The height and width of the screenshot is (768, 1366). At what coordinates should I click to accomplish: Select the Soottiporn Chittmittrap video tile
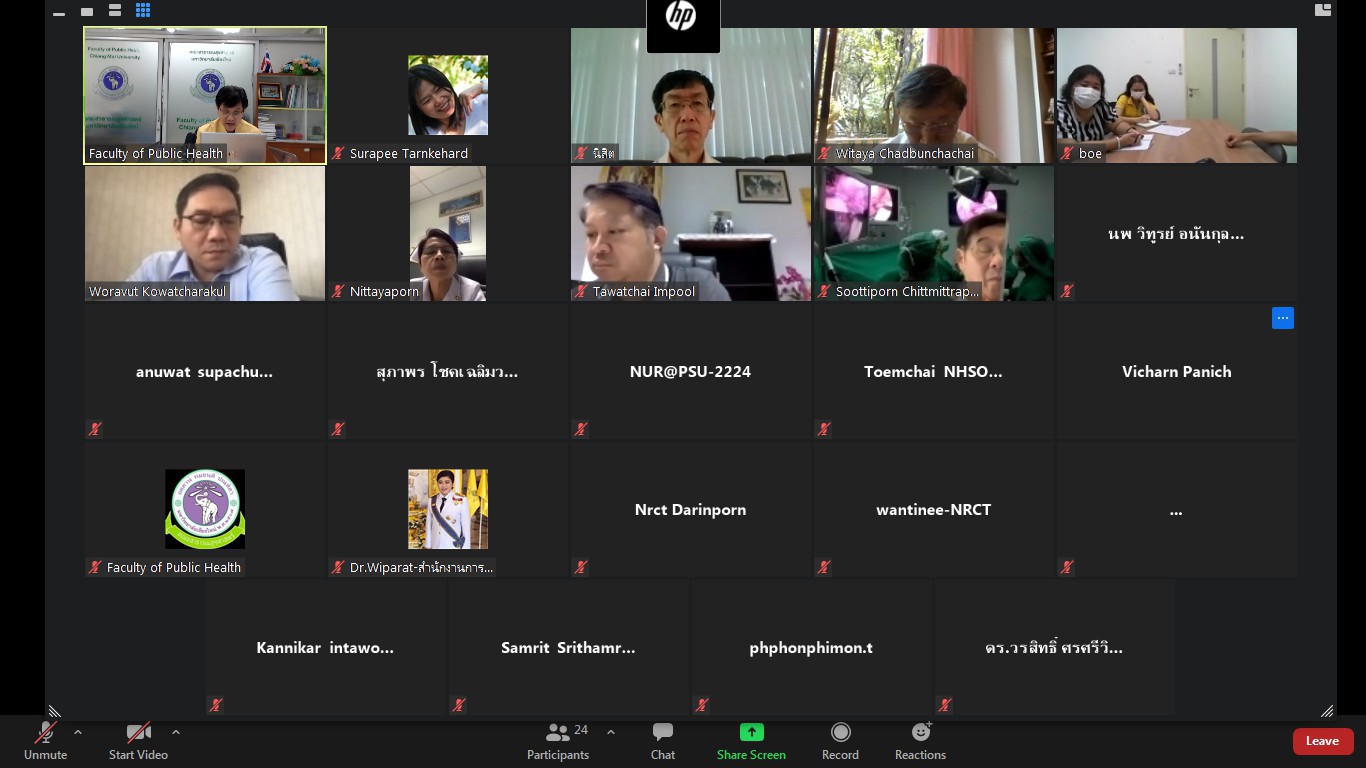(x=933, y=233)
